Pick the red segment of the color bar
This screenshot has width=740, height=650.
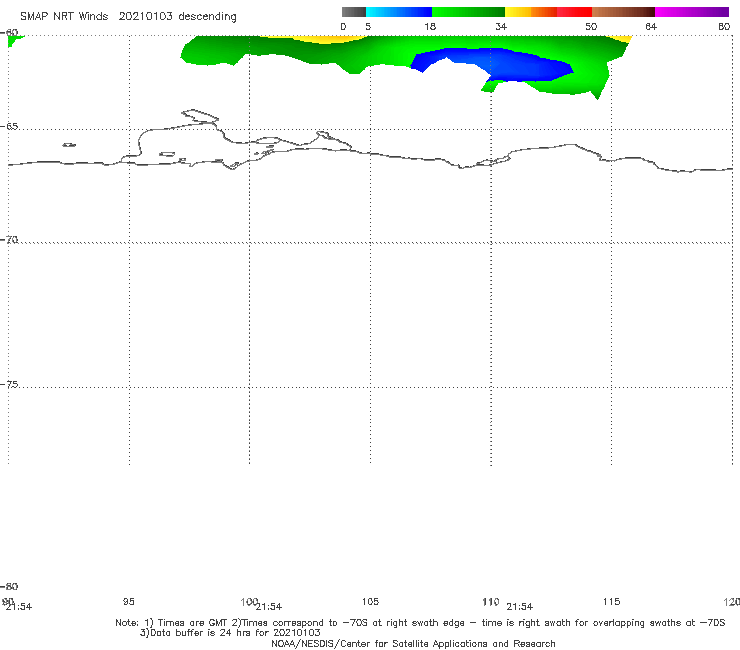click(574, 12)
